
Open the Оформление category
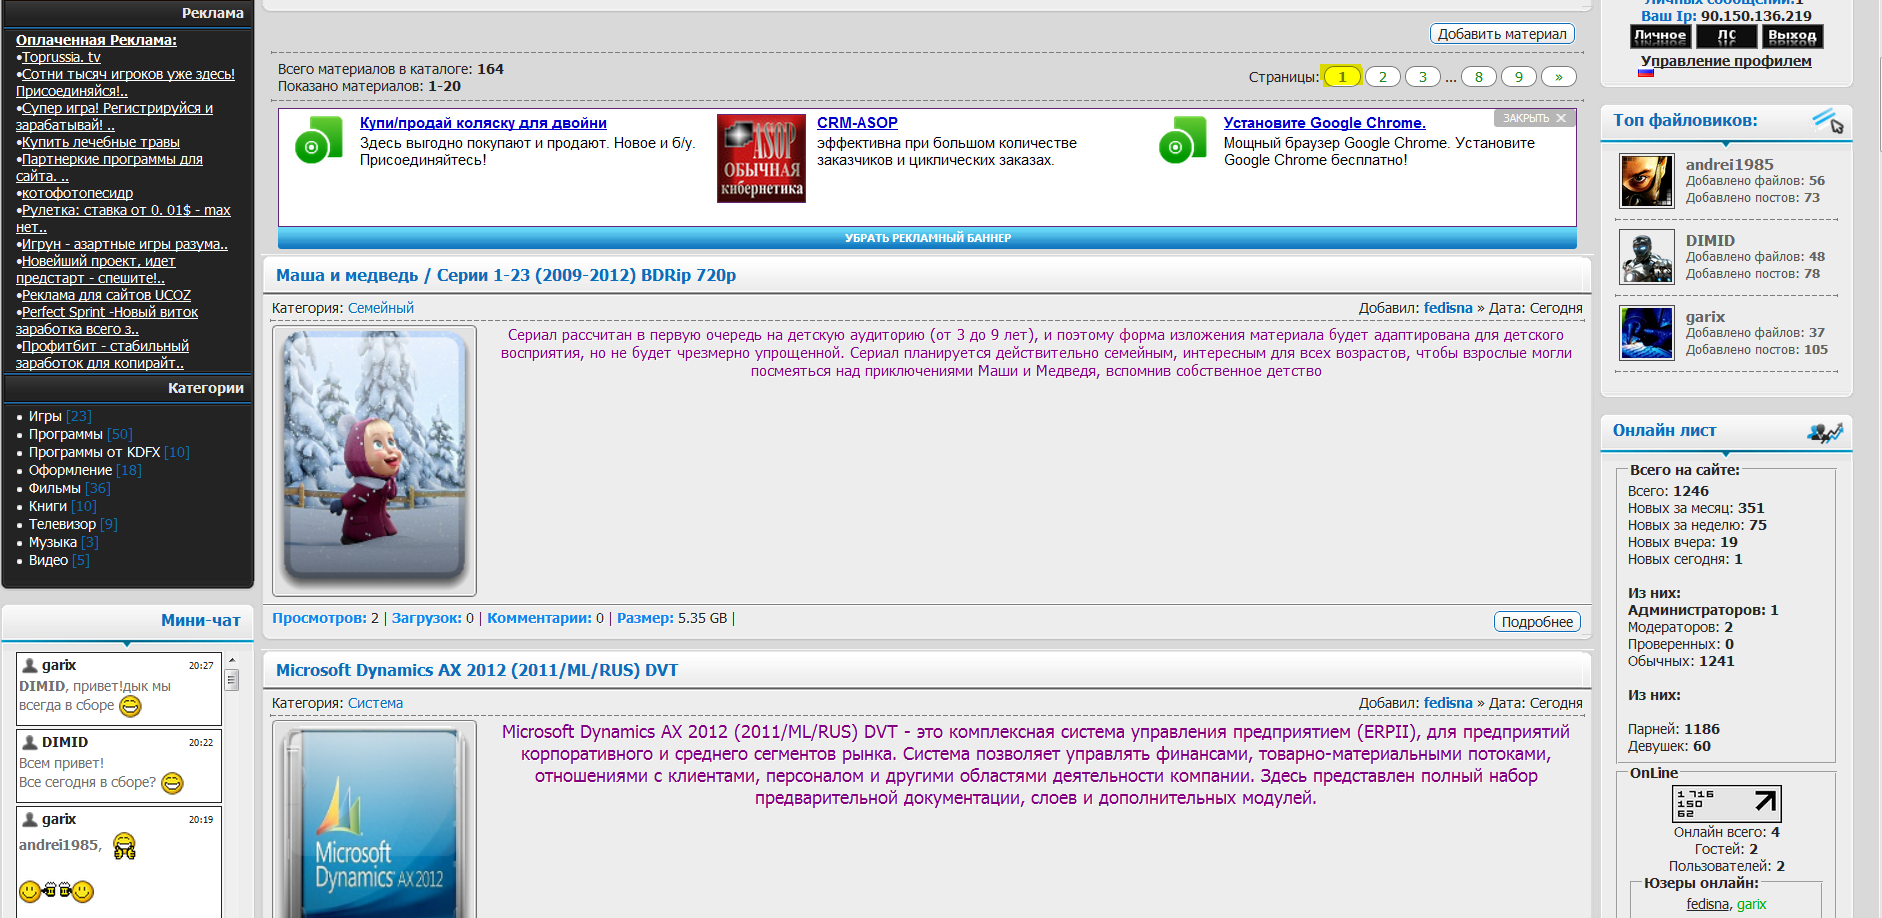[x=70, y=470]
